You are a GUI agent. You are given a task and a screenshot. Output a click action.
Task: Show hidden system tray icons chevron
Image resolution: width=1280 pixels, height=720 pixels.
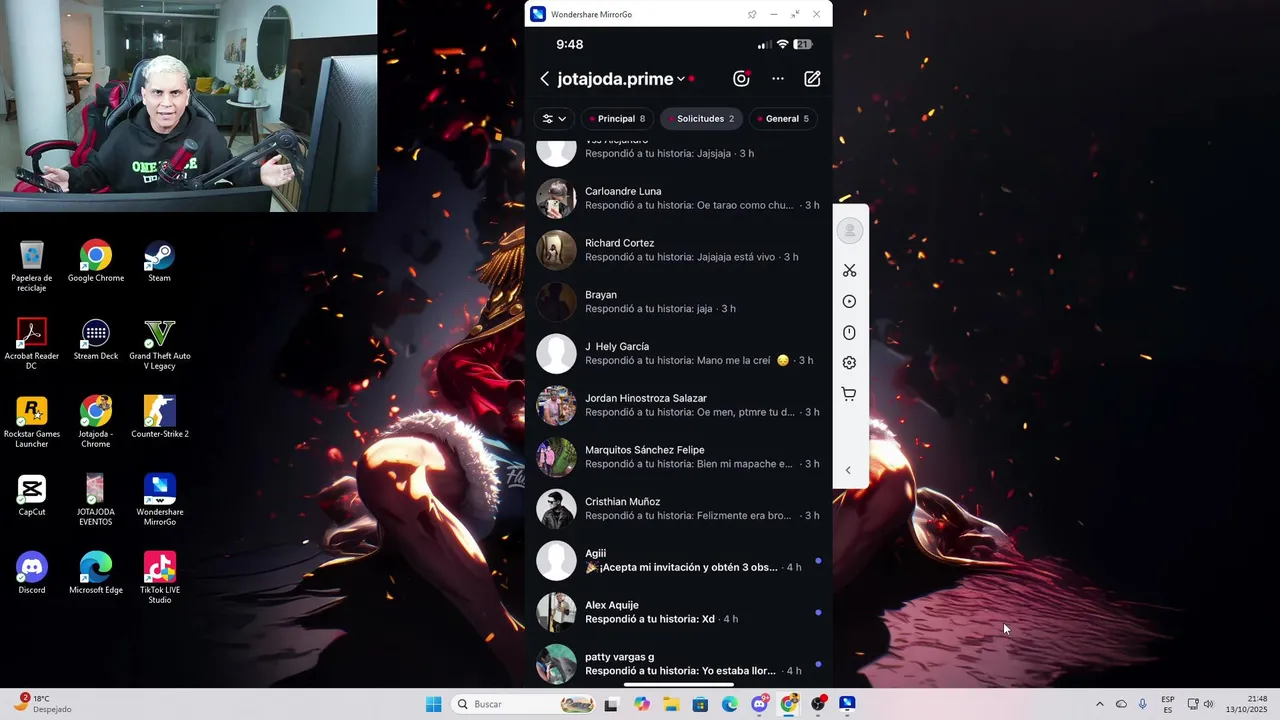click(x=1100, y=704)
